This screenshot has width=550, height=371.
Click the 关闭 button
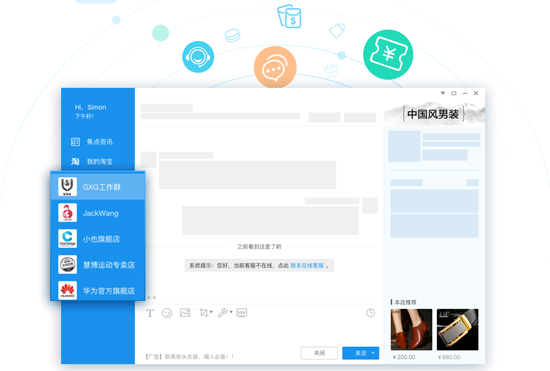click(319, 353)
